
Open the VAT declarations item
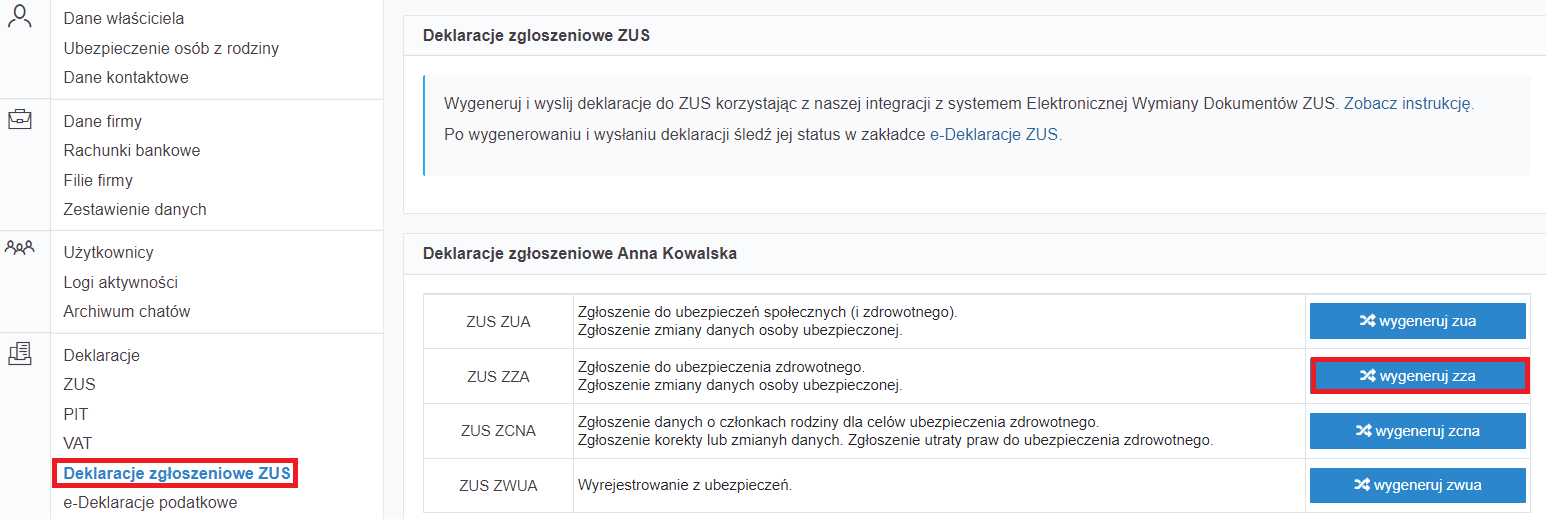coord(77,442)
